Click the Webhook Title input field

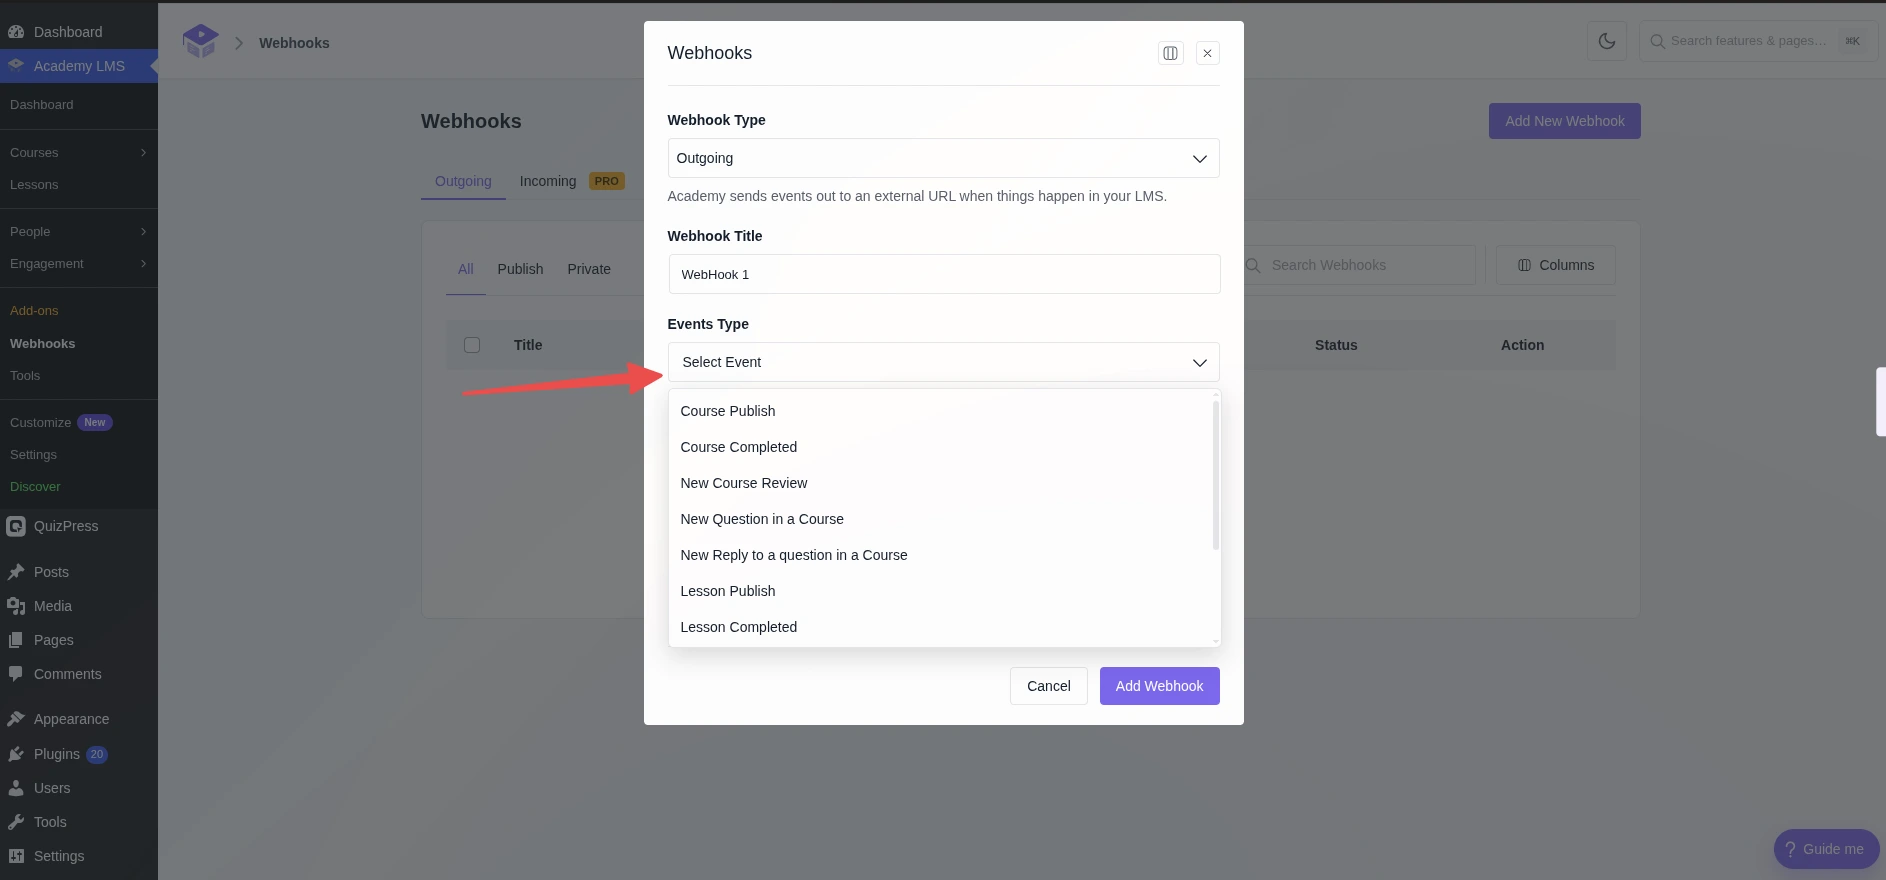(944, 274)
